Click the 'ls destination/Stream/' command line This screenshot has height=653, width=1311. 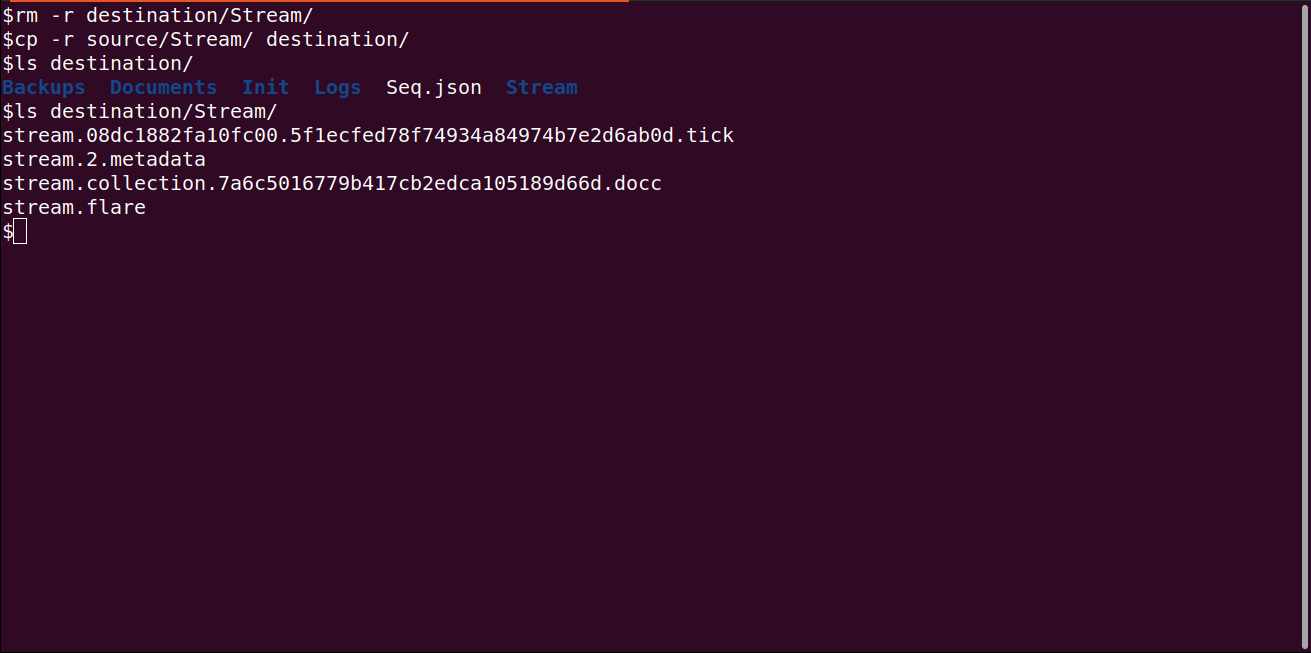[140, 112]
